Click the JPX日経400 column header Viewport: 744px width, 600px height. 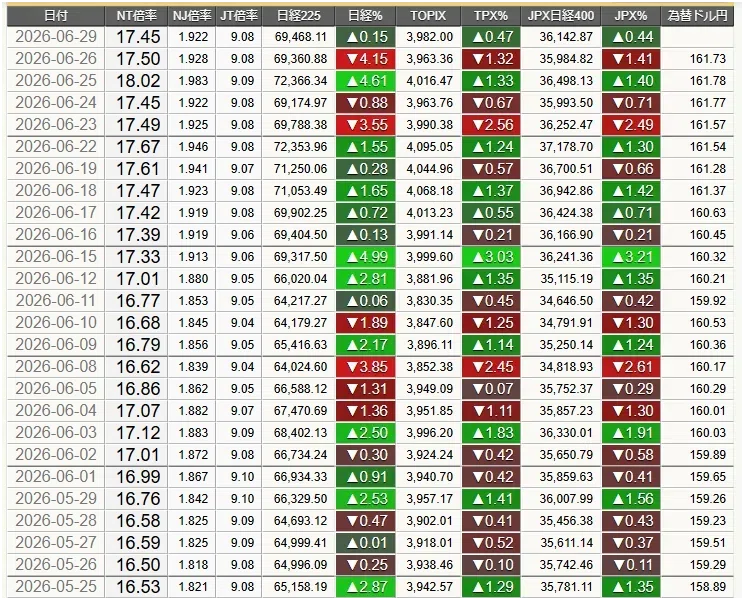pyautogui.click(x=561, y=16)
